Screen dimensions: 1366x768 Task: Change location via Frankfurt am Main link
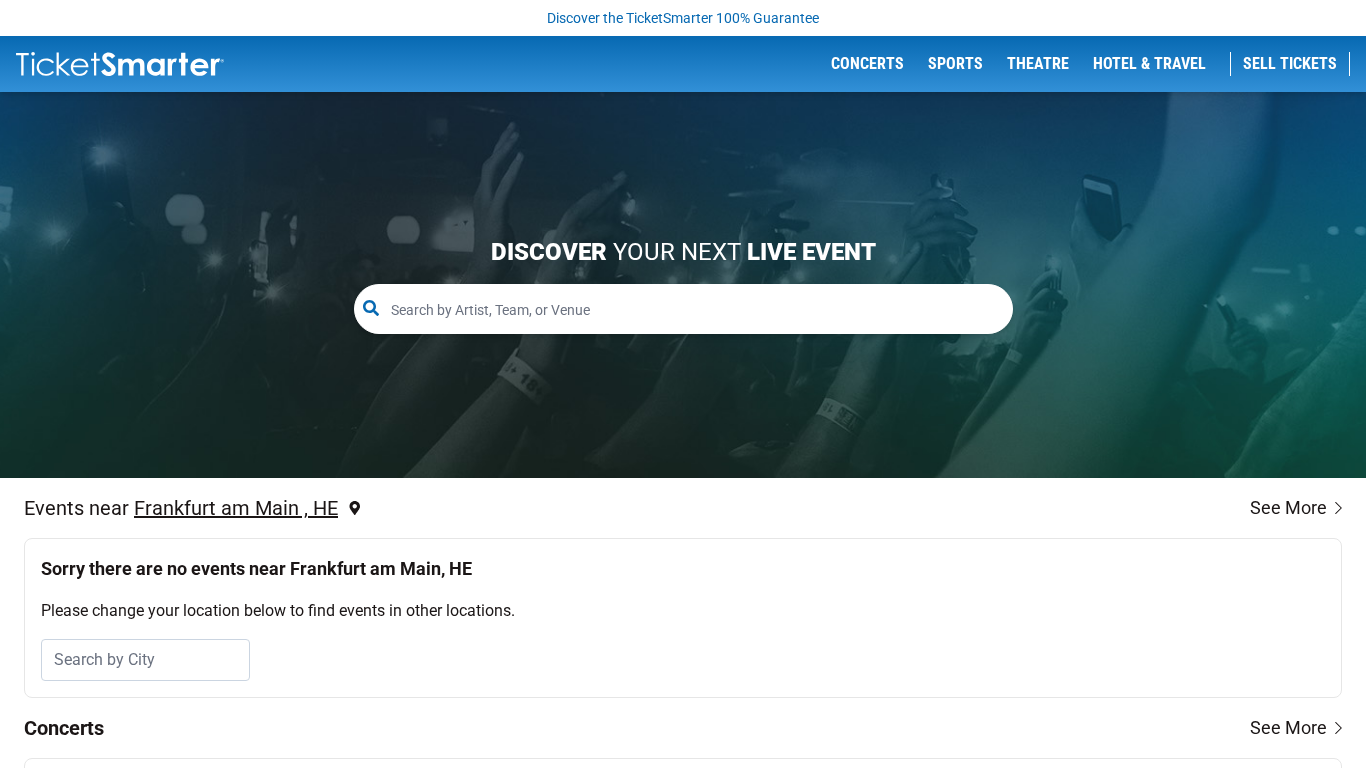point(236,508)
